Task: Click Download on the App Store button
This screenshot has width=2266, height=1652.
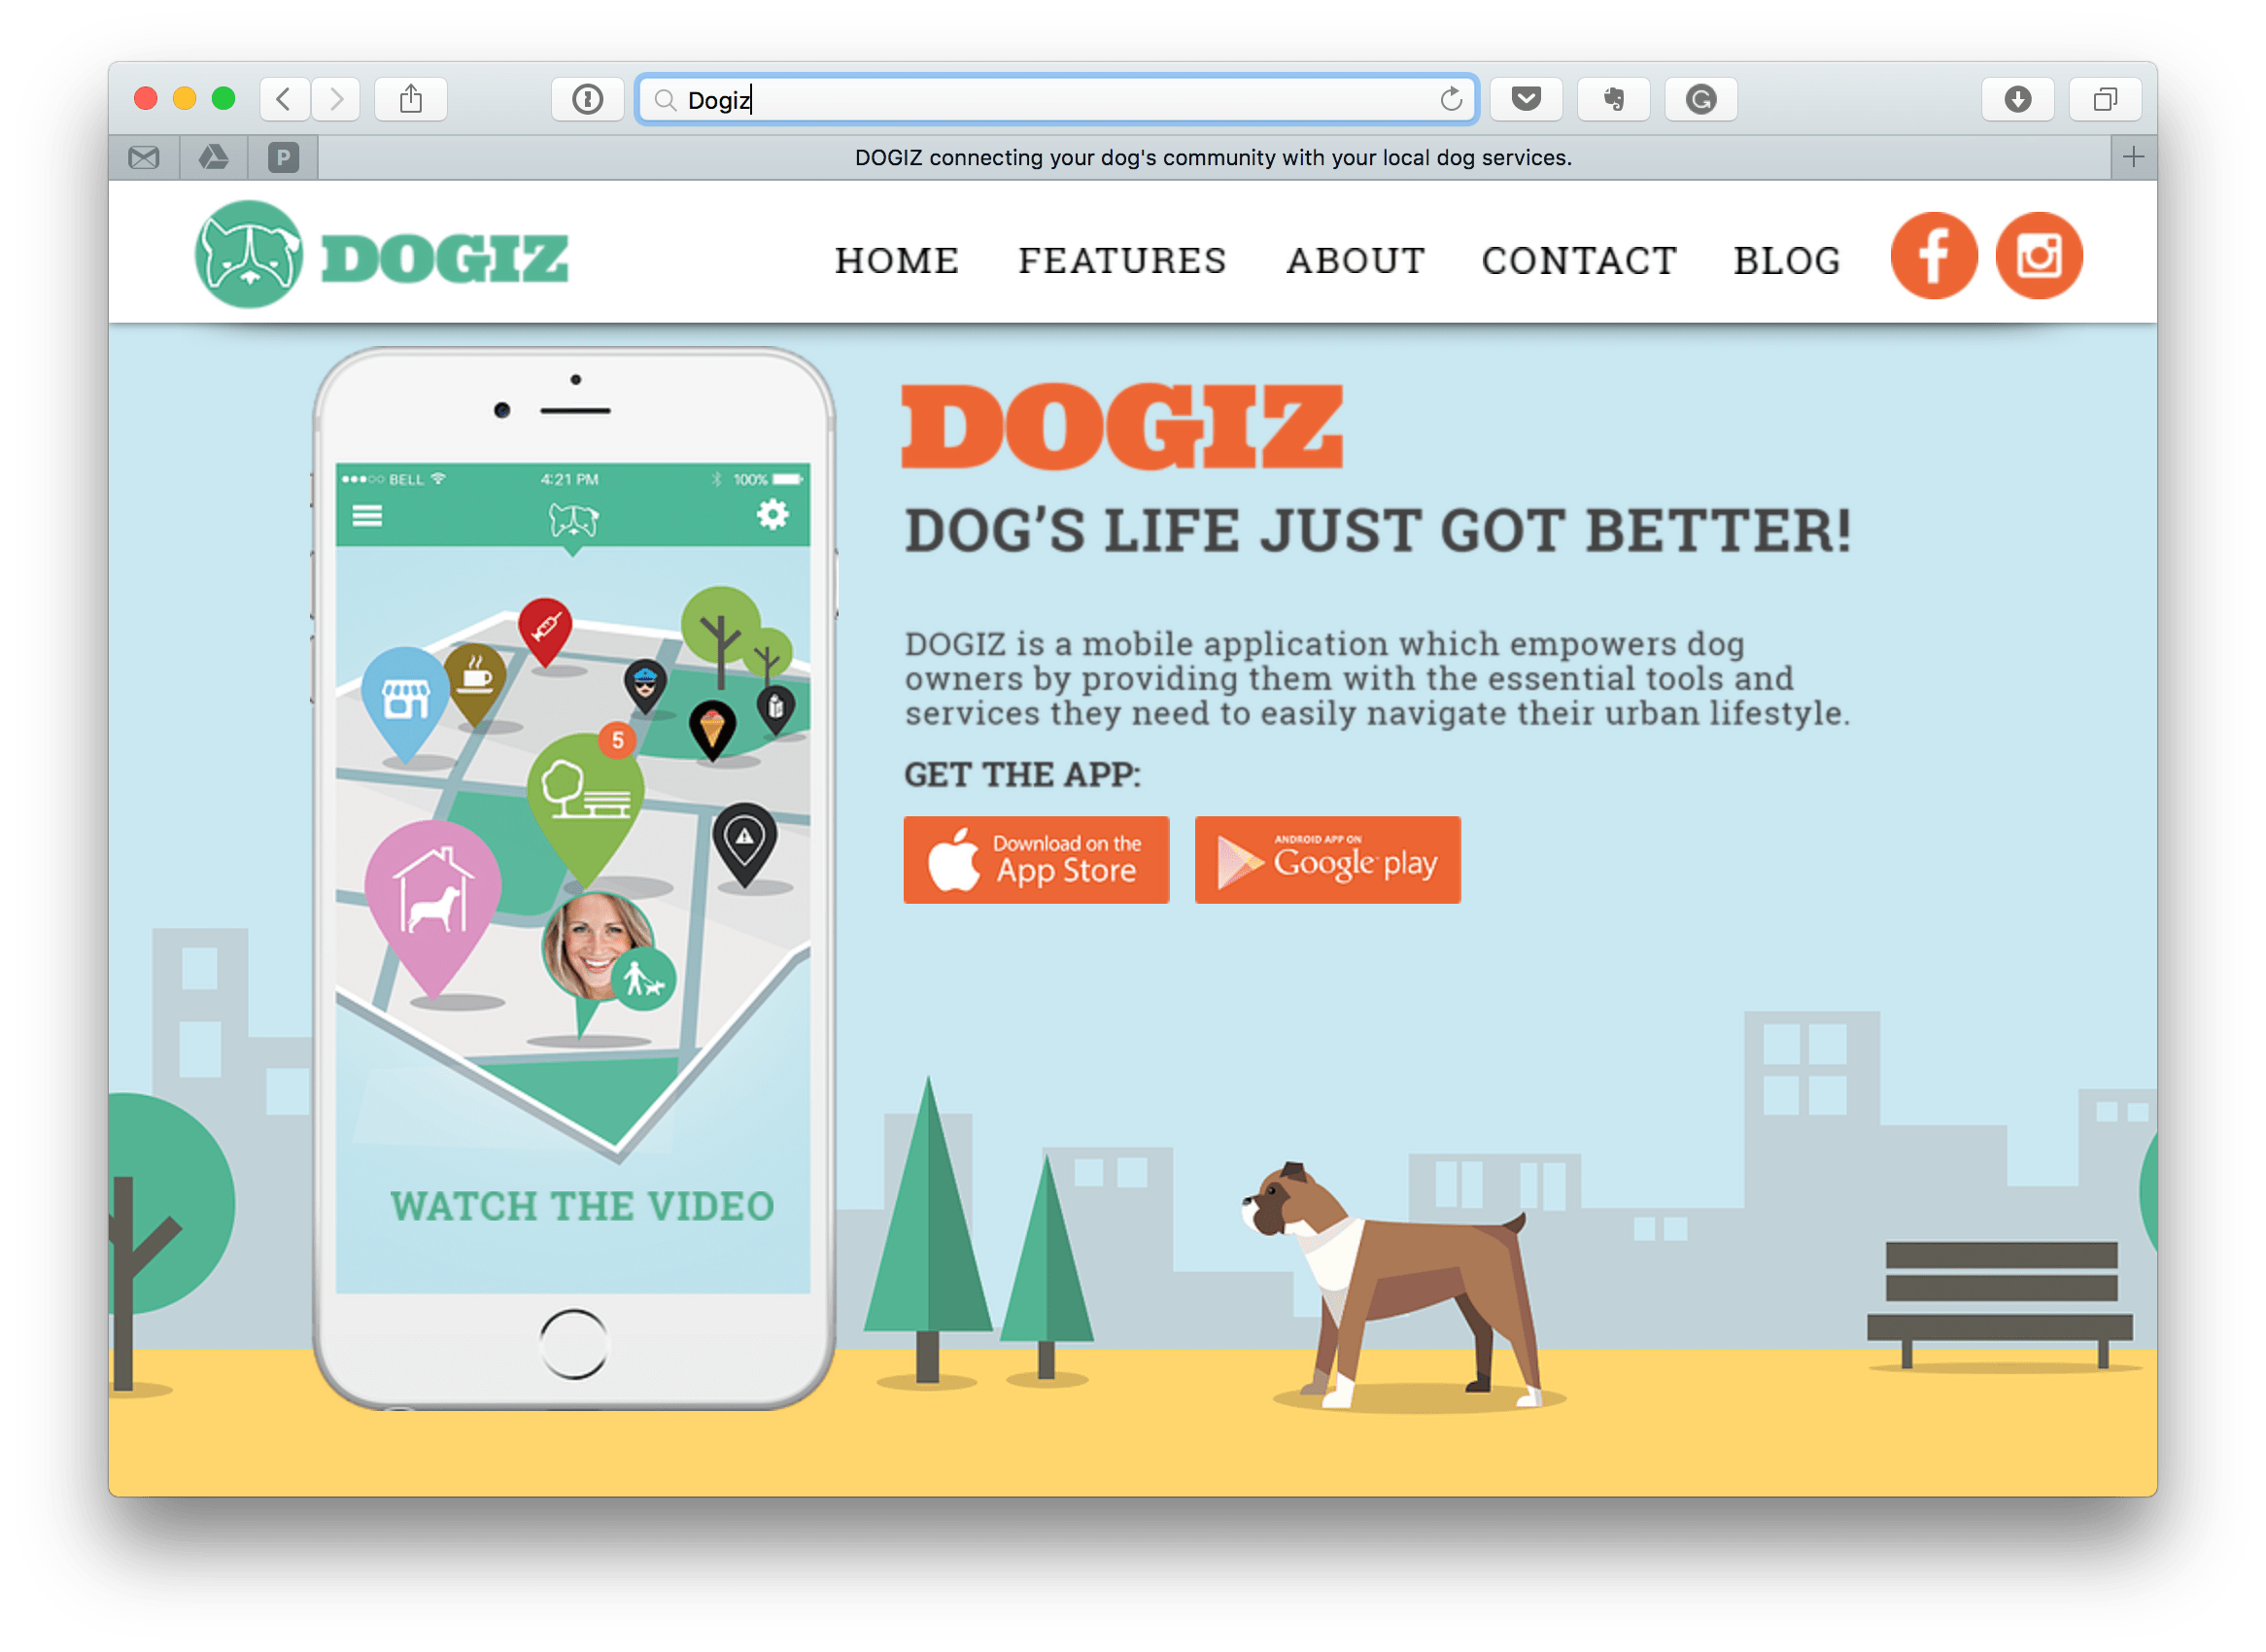Action: coord(1036,859)
